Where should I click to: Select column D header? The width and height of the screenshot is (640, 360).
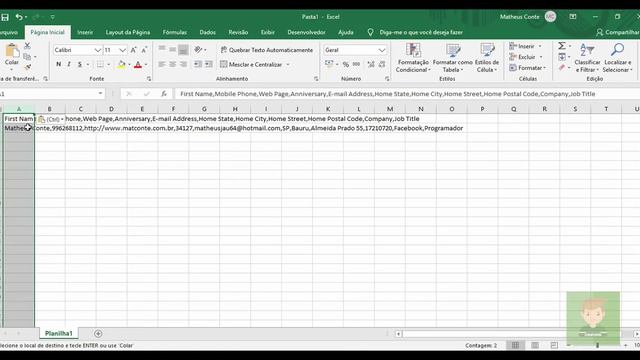111,109
